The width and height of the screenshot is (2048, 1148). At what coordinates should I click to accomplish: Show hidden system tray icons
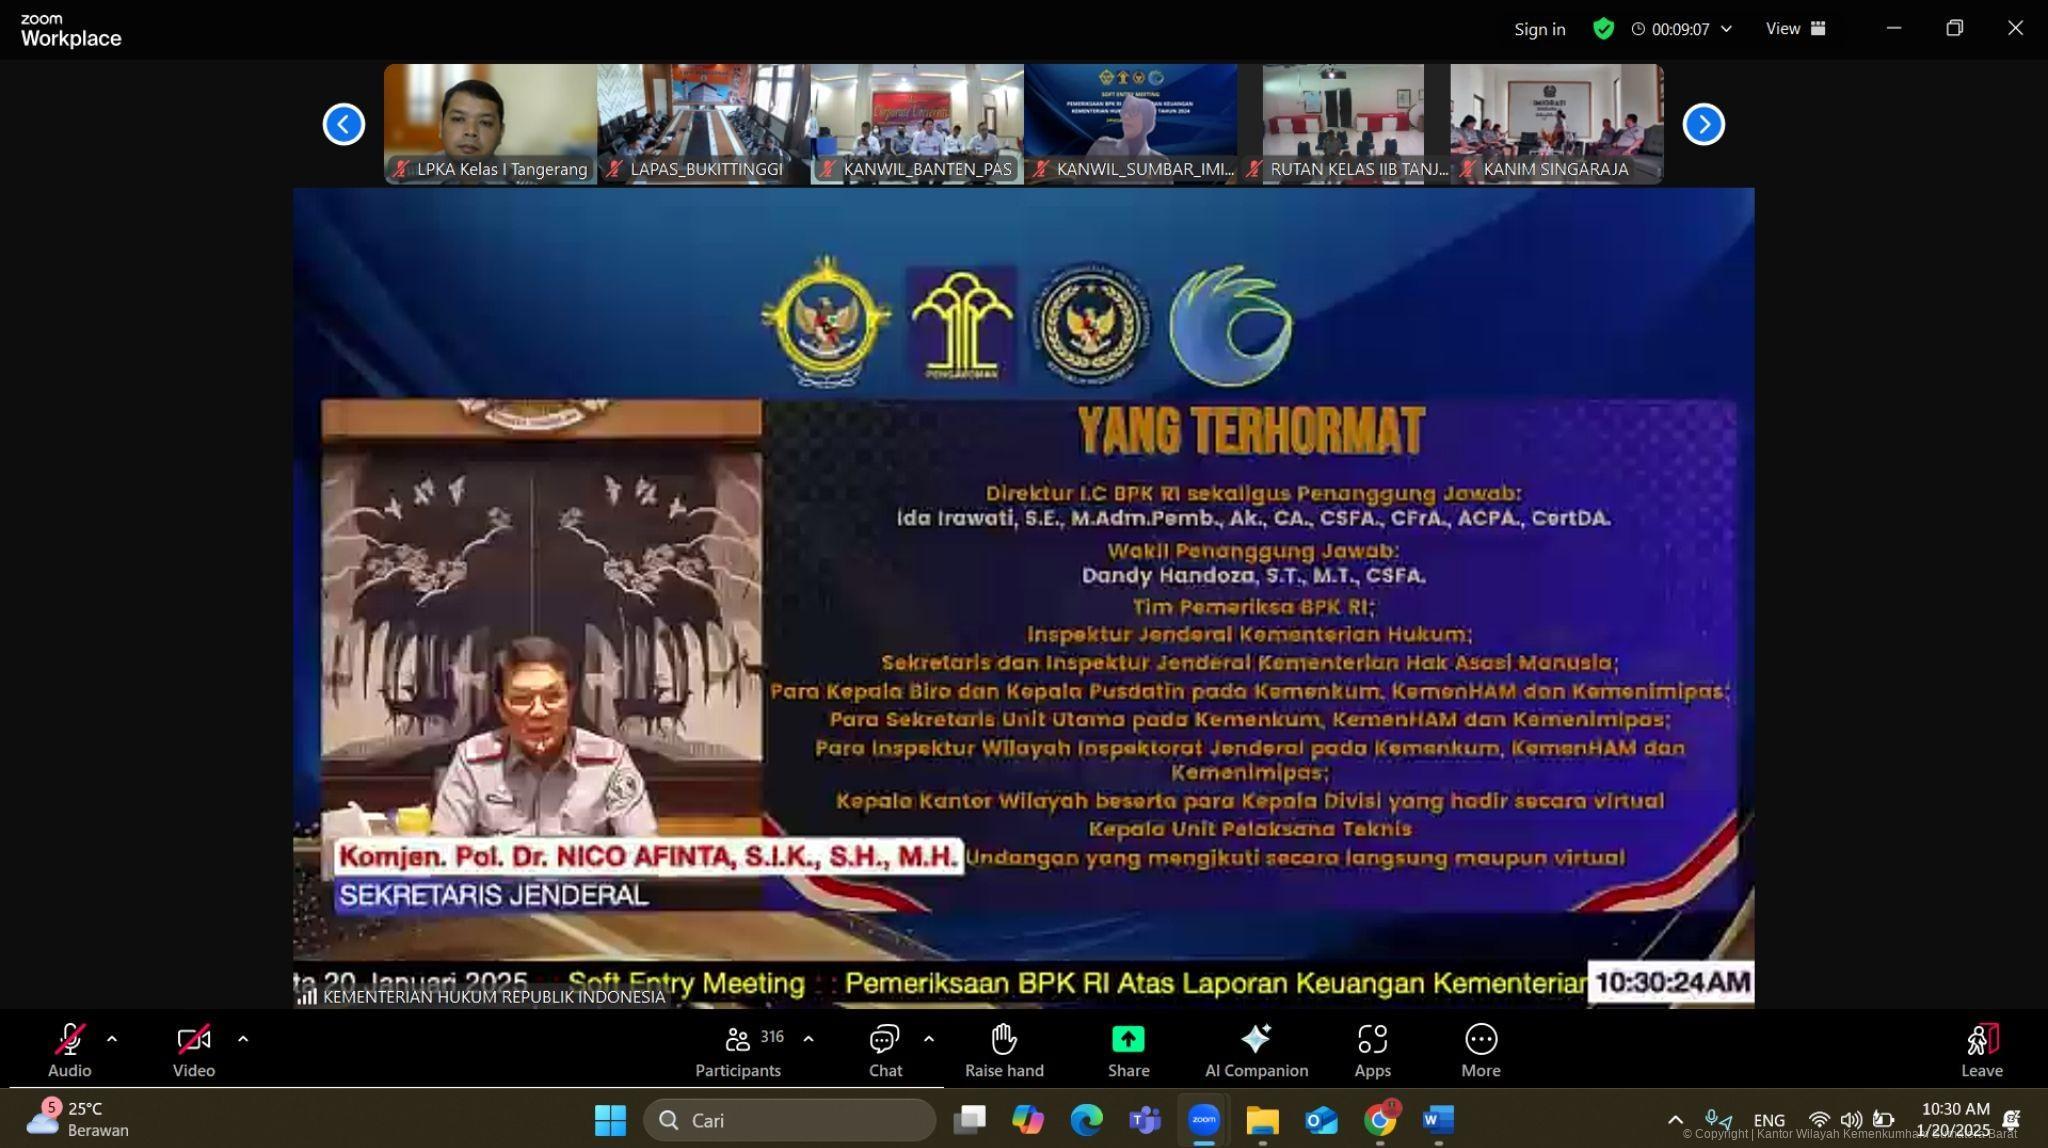[x=1675, y=1120]
